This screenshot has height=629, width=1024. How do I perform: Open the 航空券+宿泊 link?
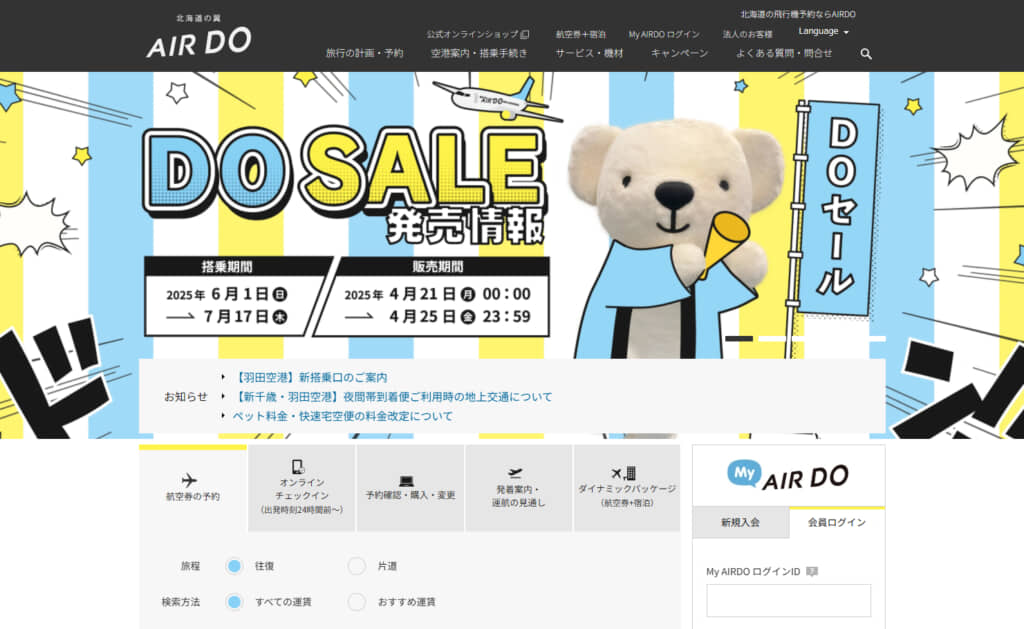(x=581, y=34)
